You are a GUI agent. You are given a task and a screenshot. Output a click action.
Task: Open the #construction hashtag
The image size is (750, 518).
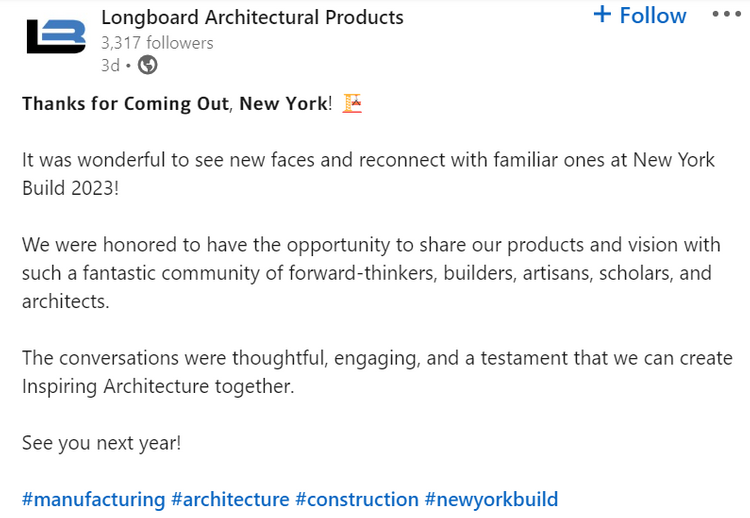[357, 499]
